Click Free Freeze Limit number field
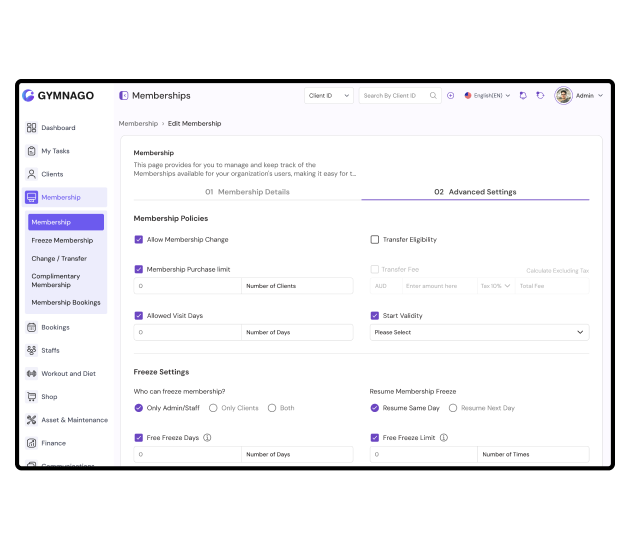This screenshot has height=550, width=630. click(423, 454)
